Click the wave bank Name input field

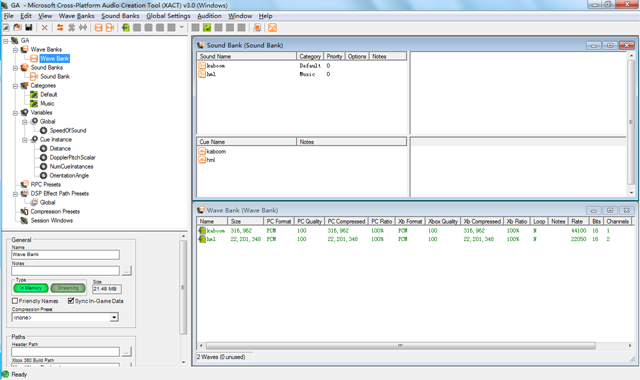(65, 255)
